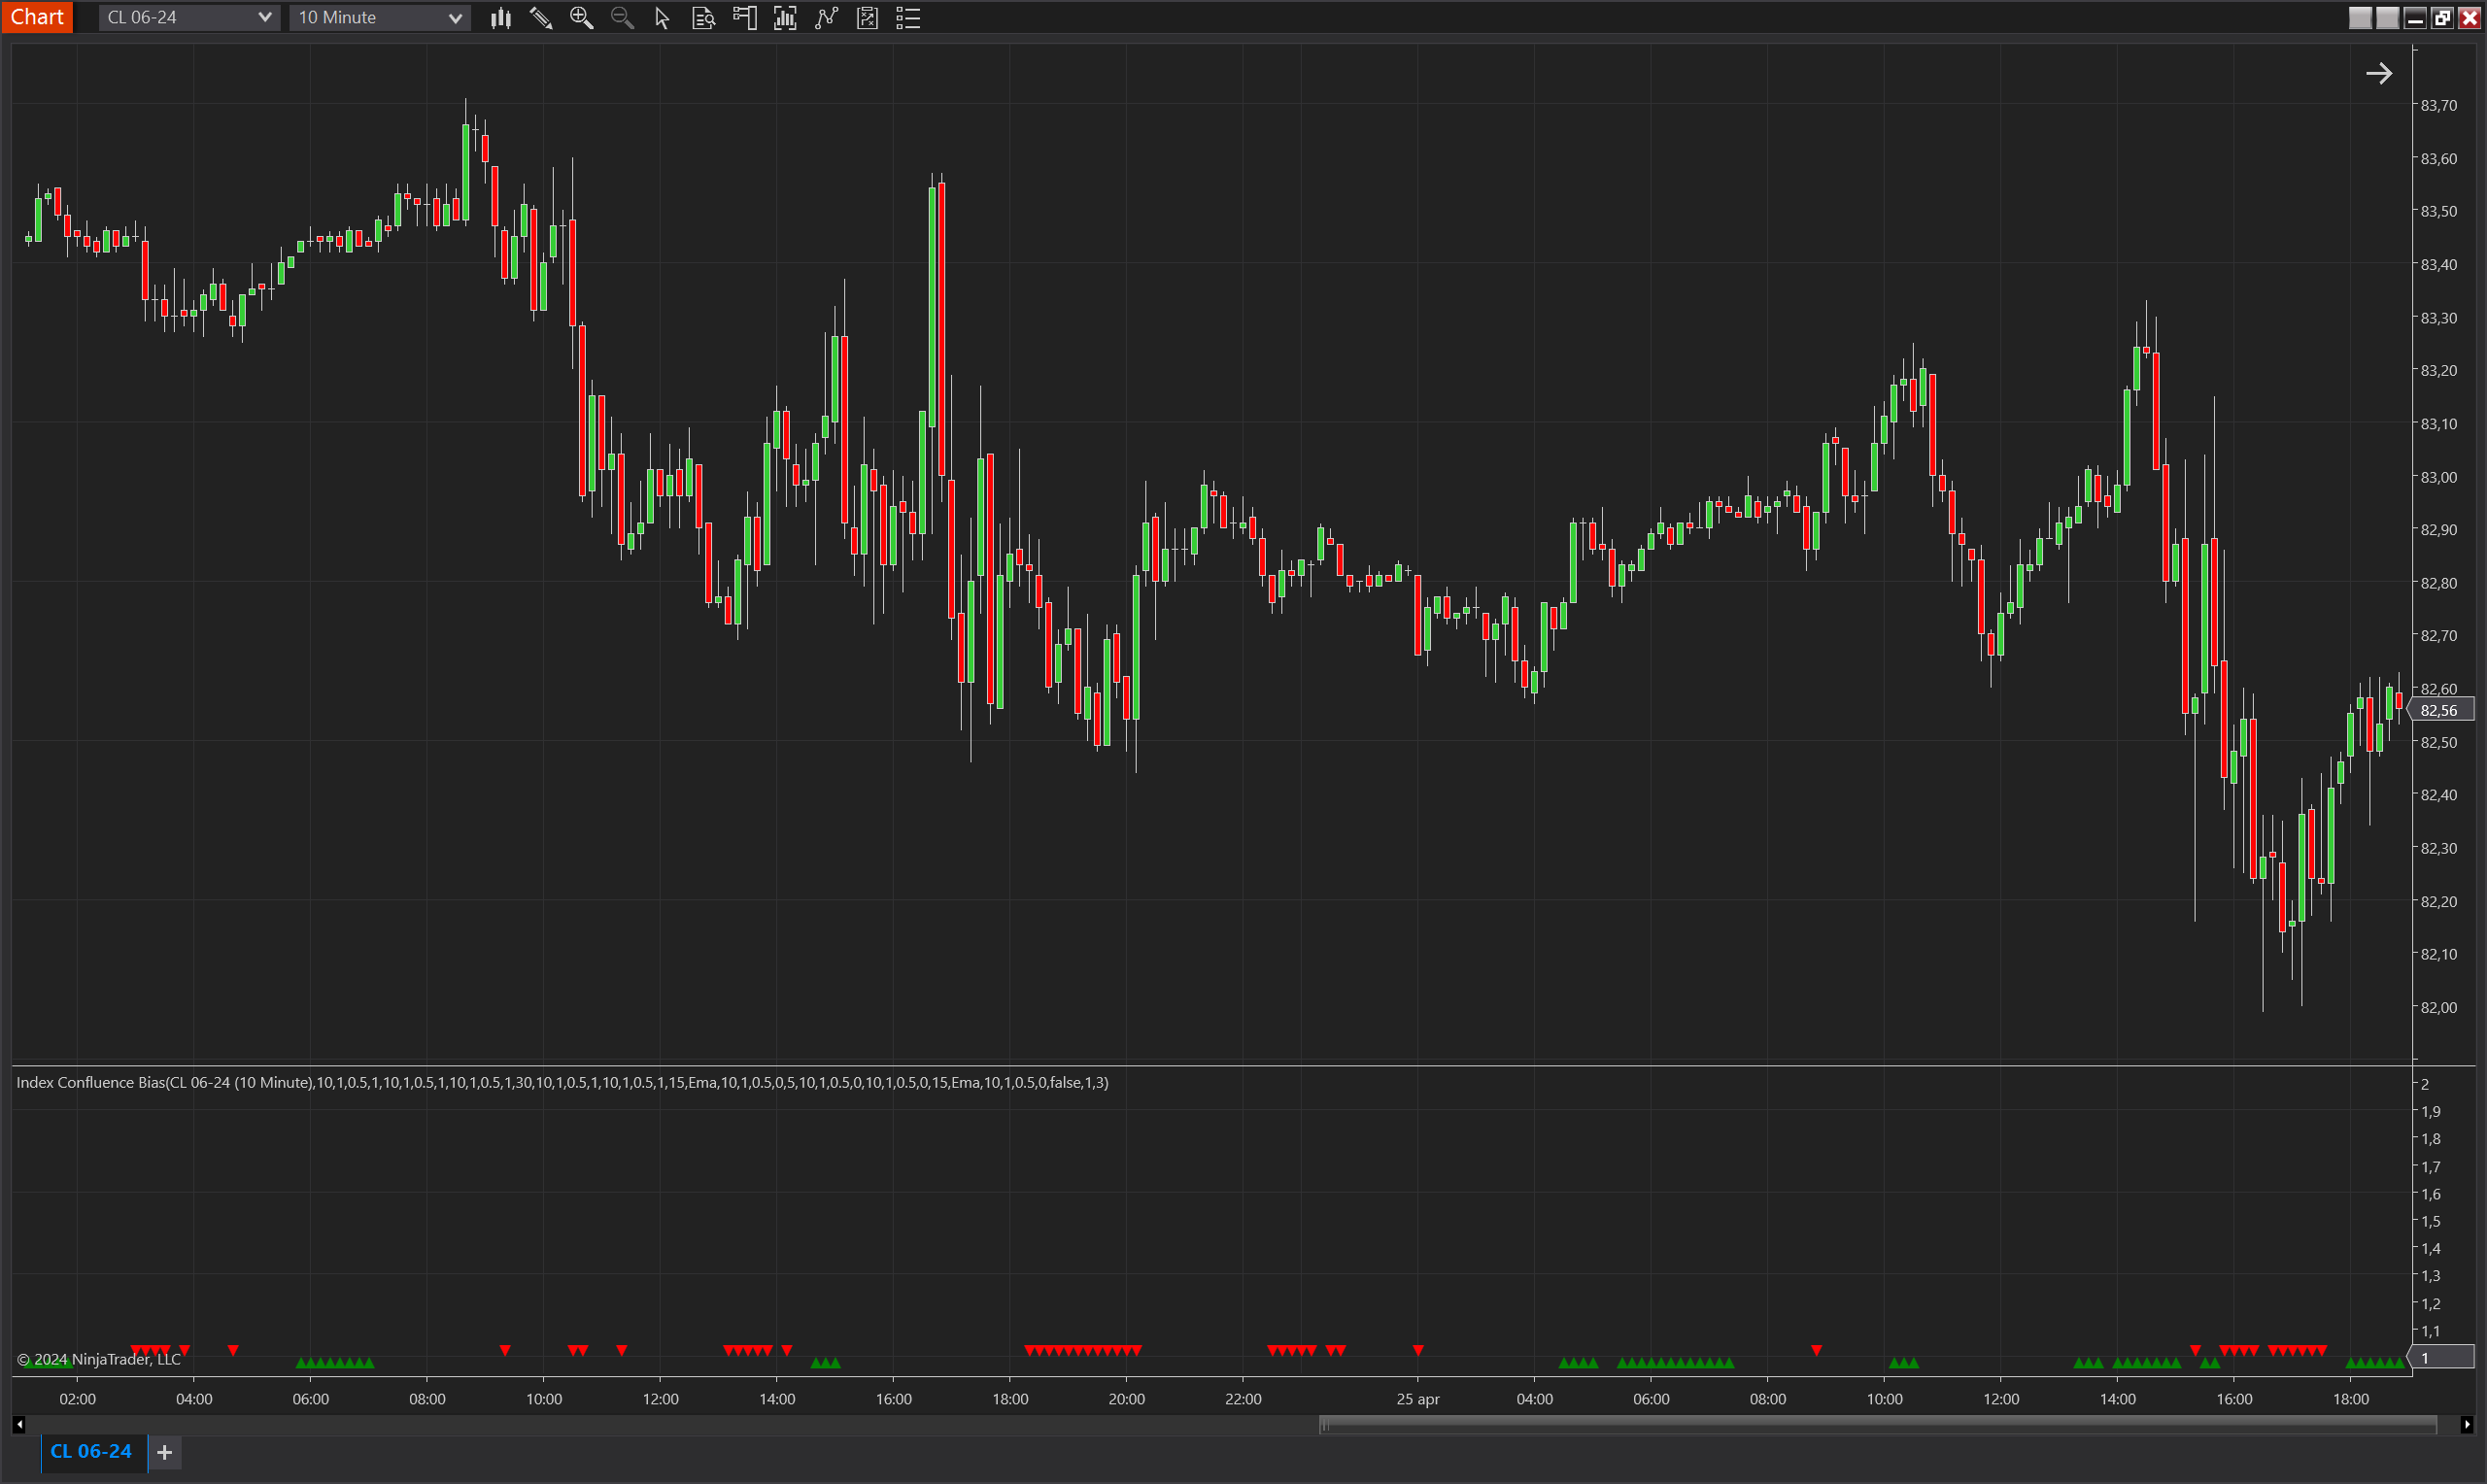Minimize the chart window
2487x1484 pixels.
click(x=2415, y=17)
